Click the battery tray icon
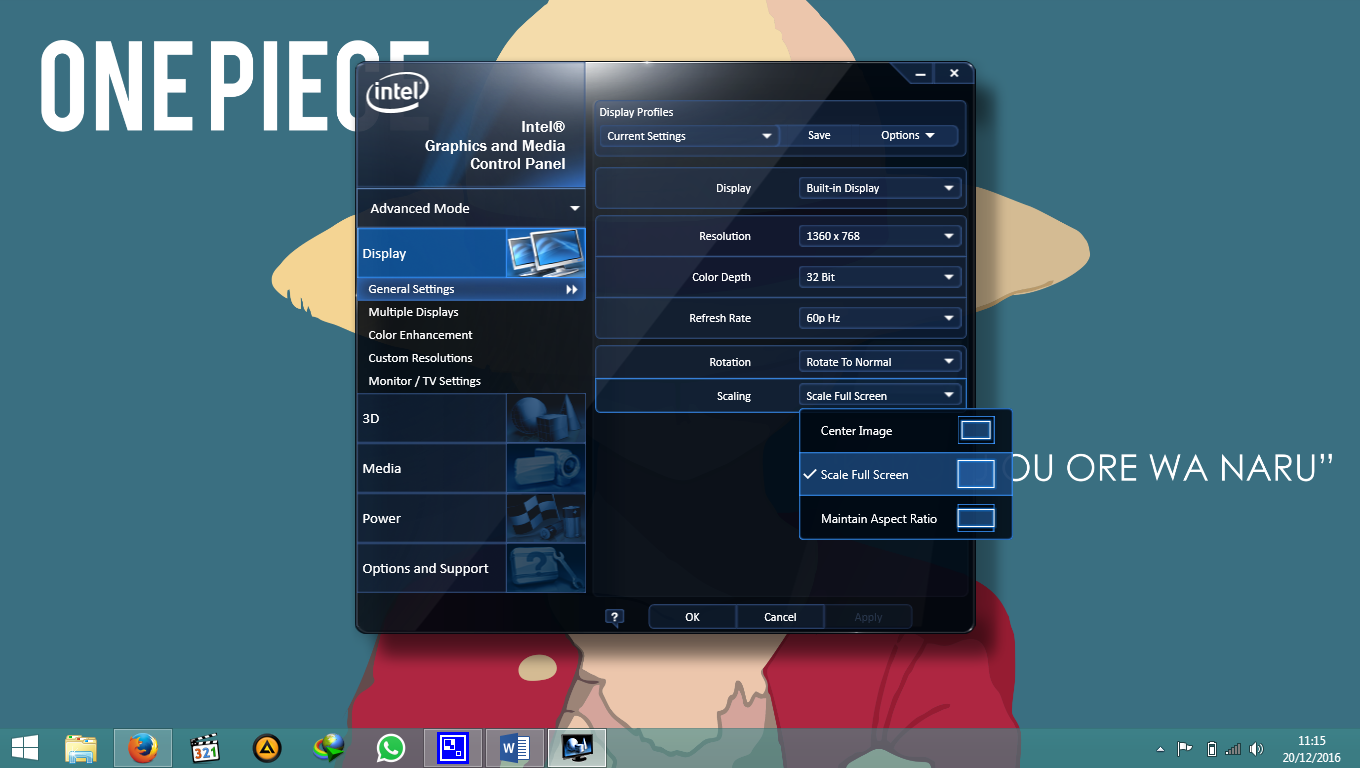 point(1212,748)
